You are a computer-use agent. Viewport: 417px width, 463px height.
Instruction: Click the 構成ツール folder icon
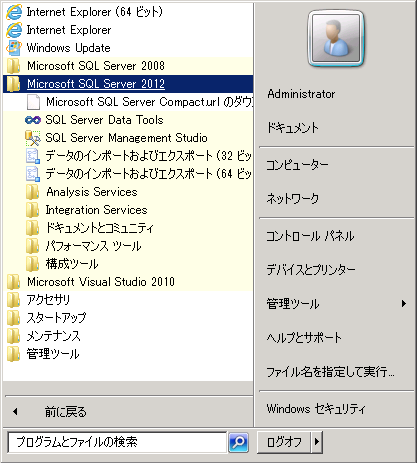tap(33, 264)
